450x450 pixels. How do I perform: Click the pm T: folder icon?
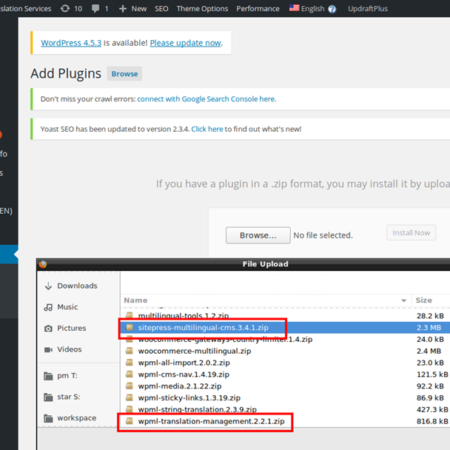click(x=48, y=376)
